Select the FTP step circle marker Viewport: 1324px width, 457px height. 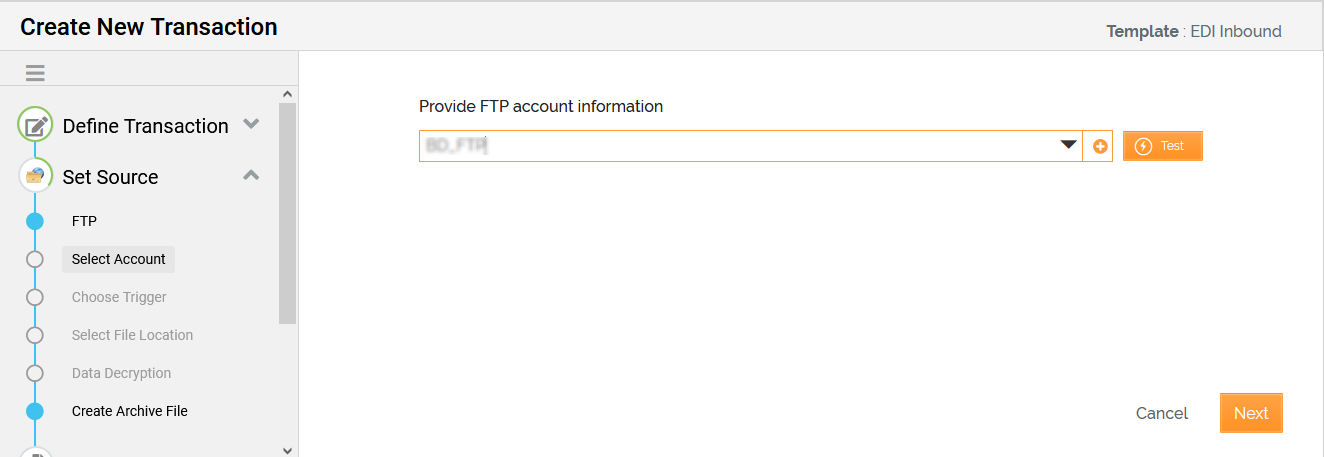(35, 221)
